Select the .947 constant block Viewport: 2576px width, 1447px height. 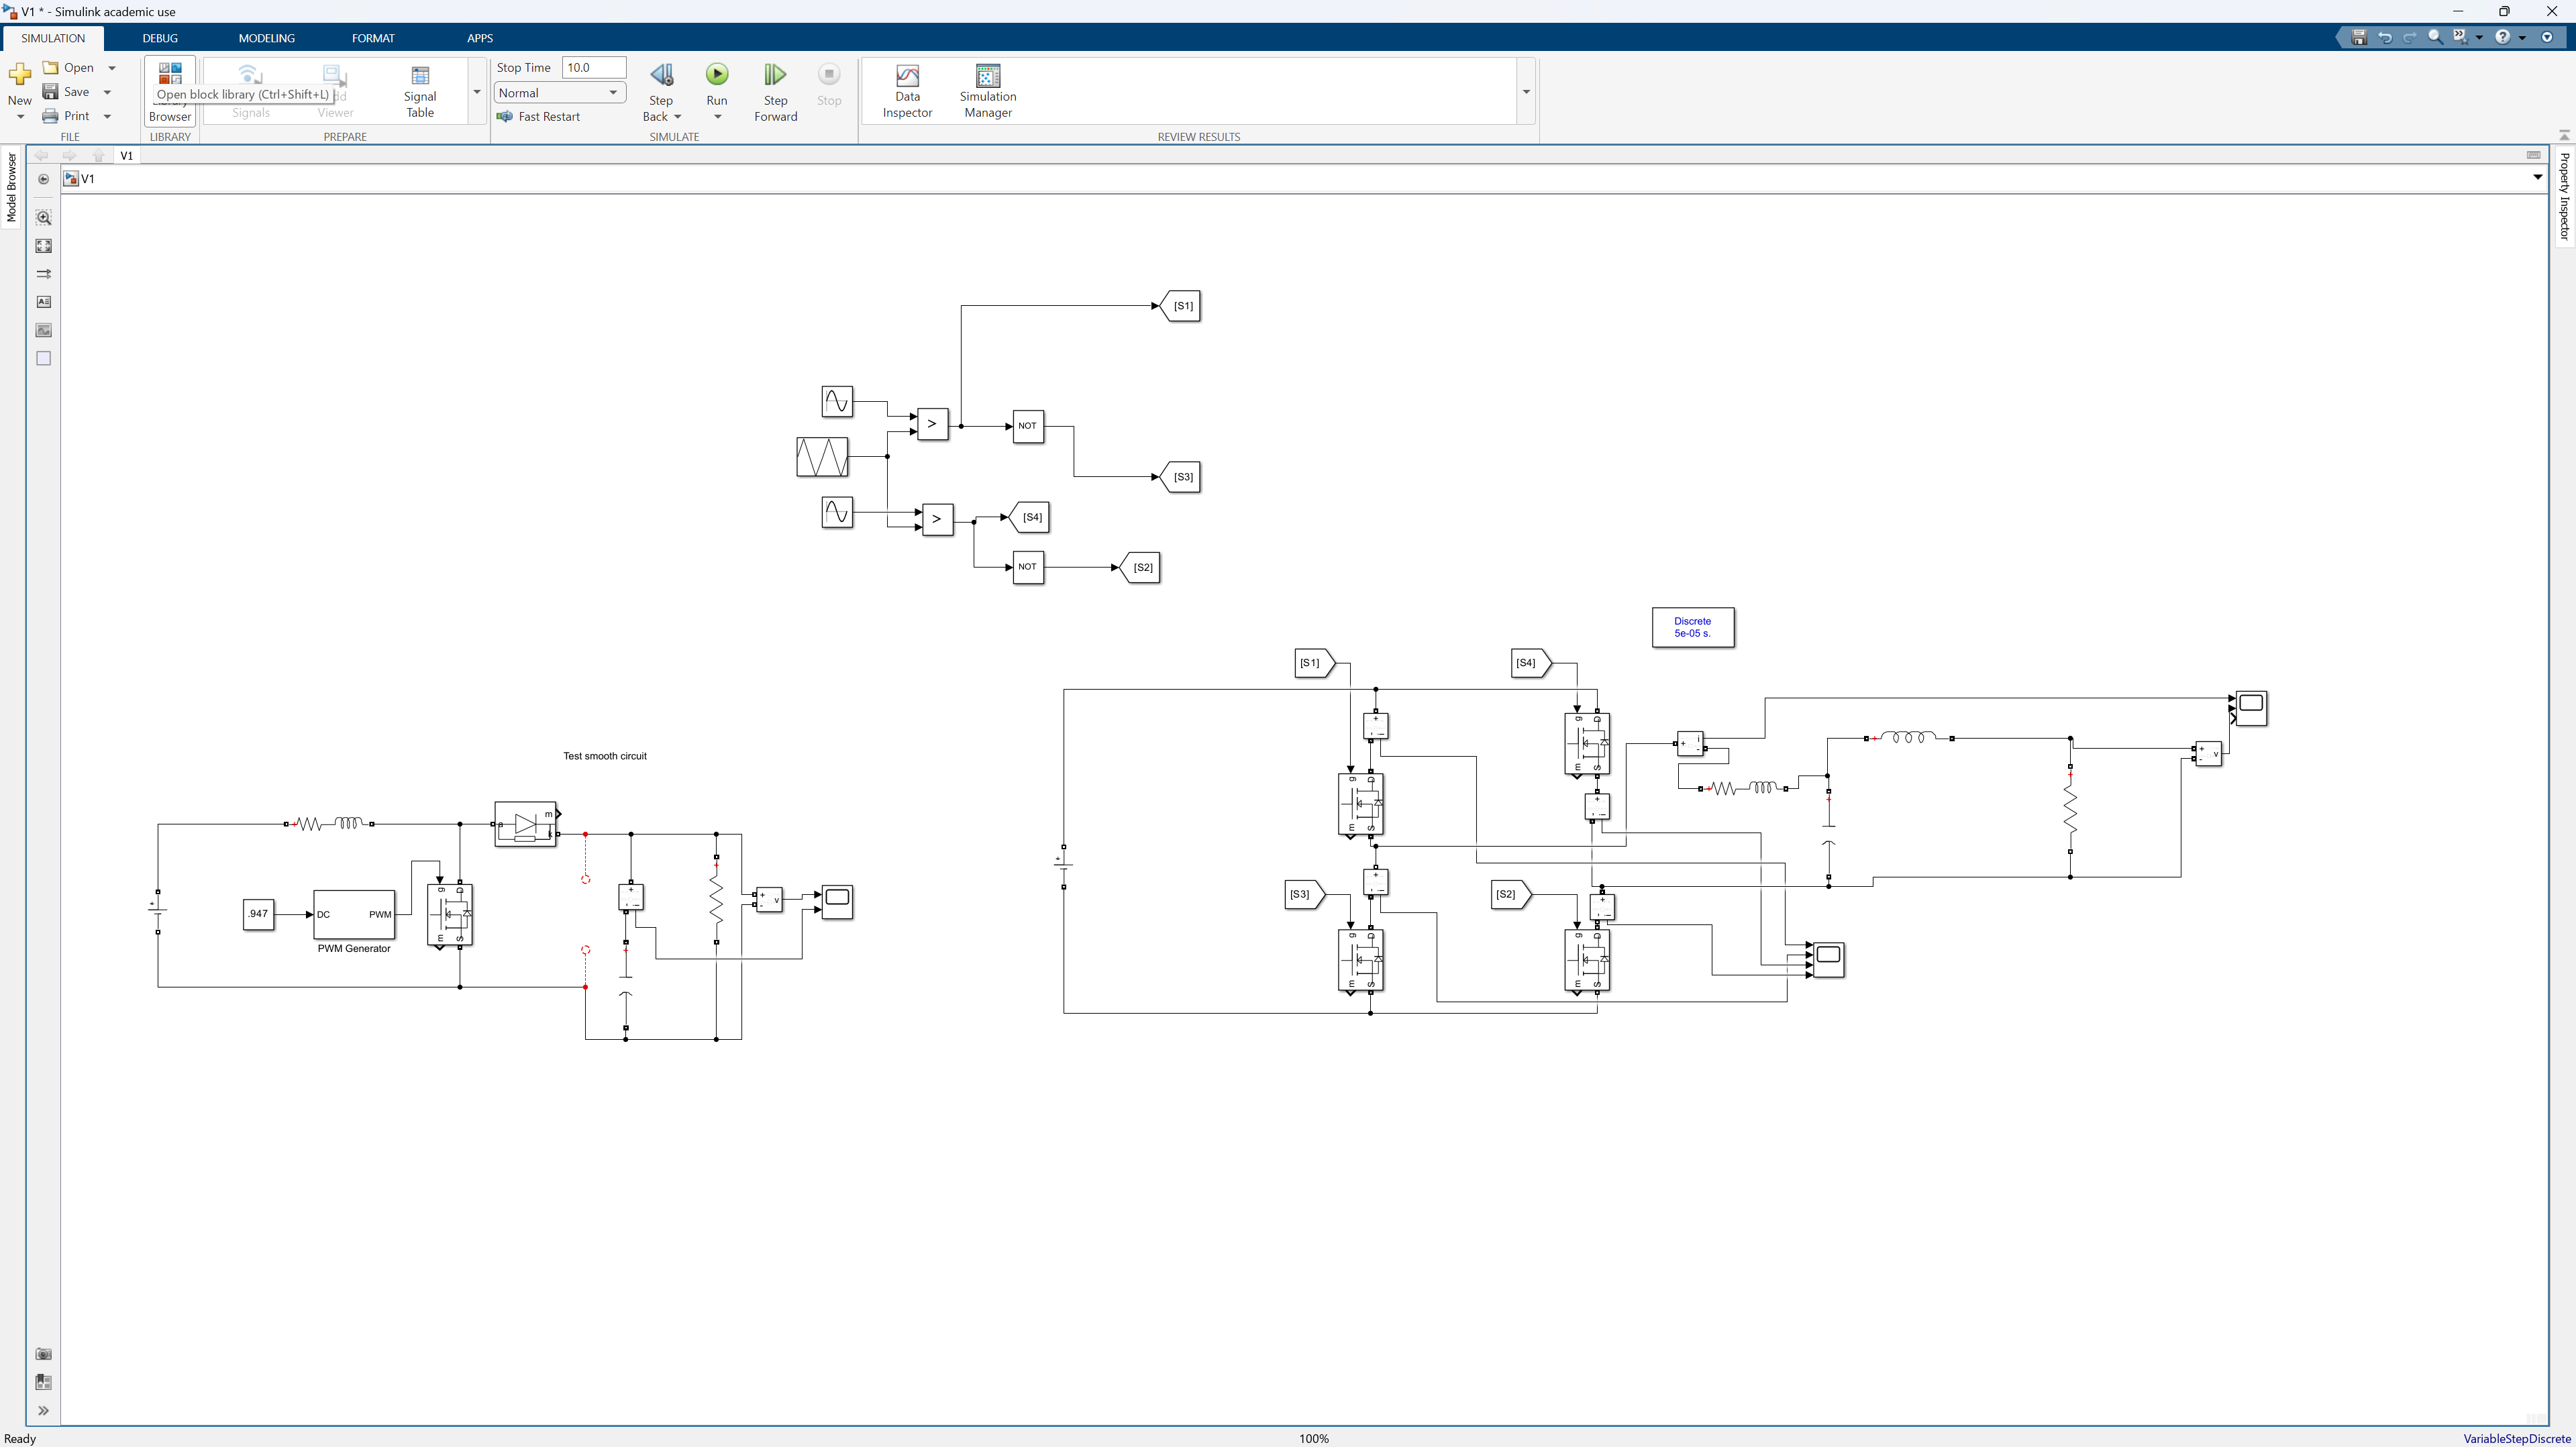tap(258, 914)
